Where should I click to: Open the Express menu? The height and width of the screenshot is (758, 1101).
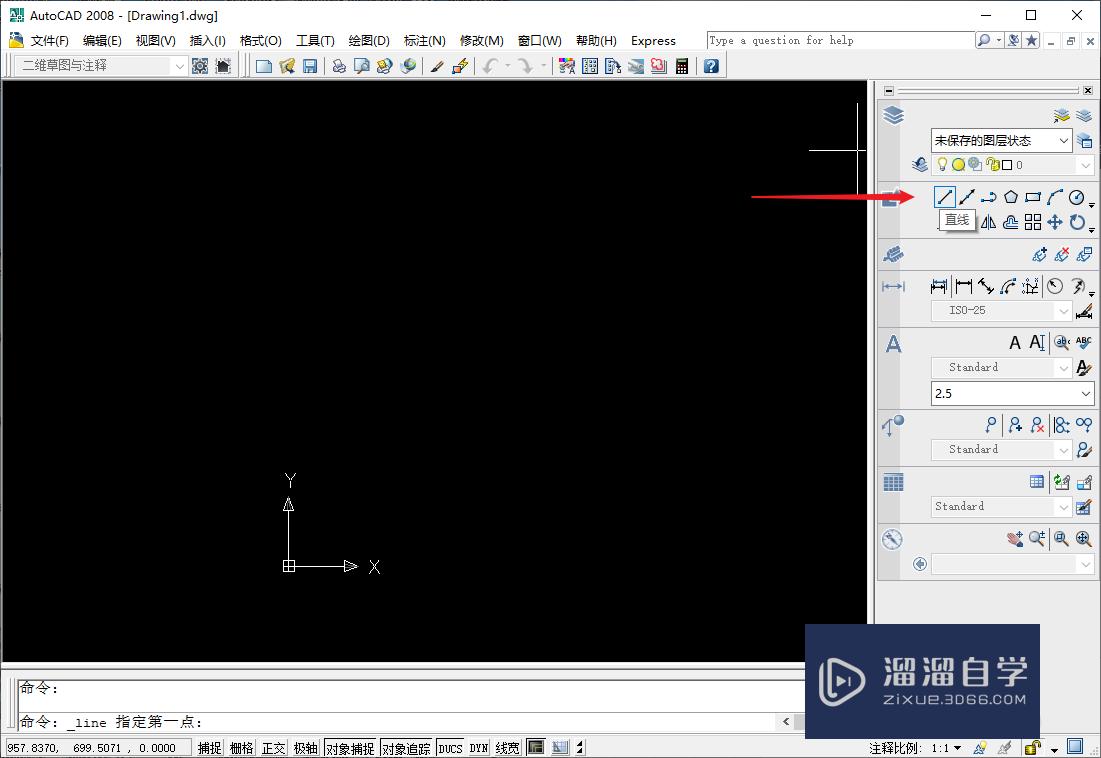coord(653,40)
